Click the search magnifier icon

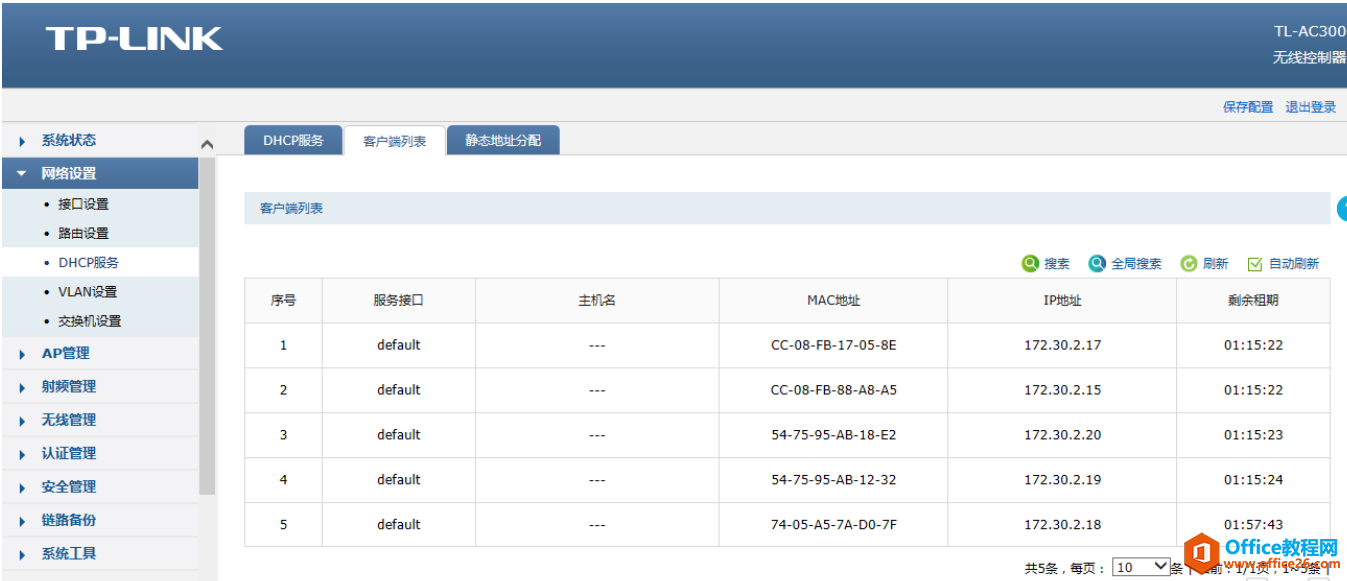(x=1030, y=264)
